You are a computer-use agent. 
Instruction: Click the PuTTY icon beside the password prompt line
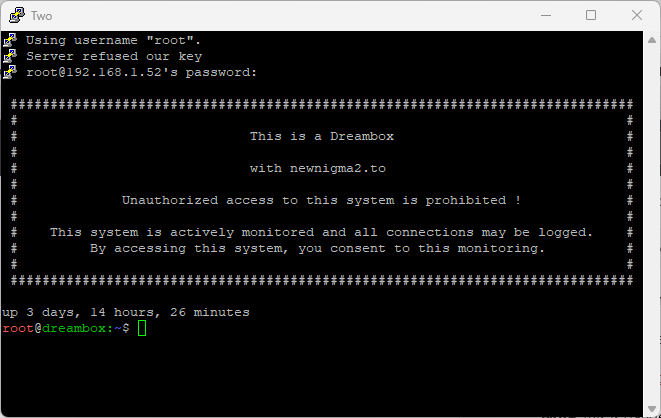click(x=10, y=72)
